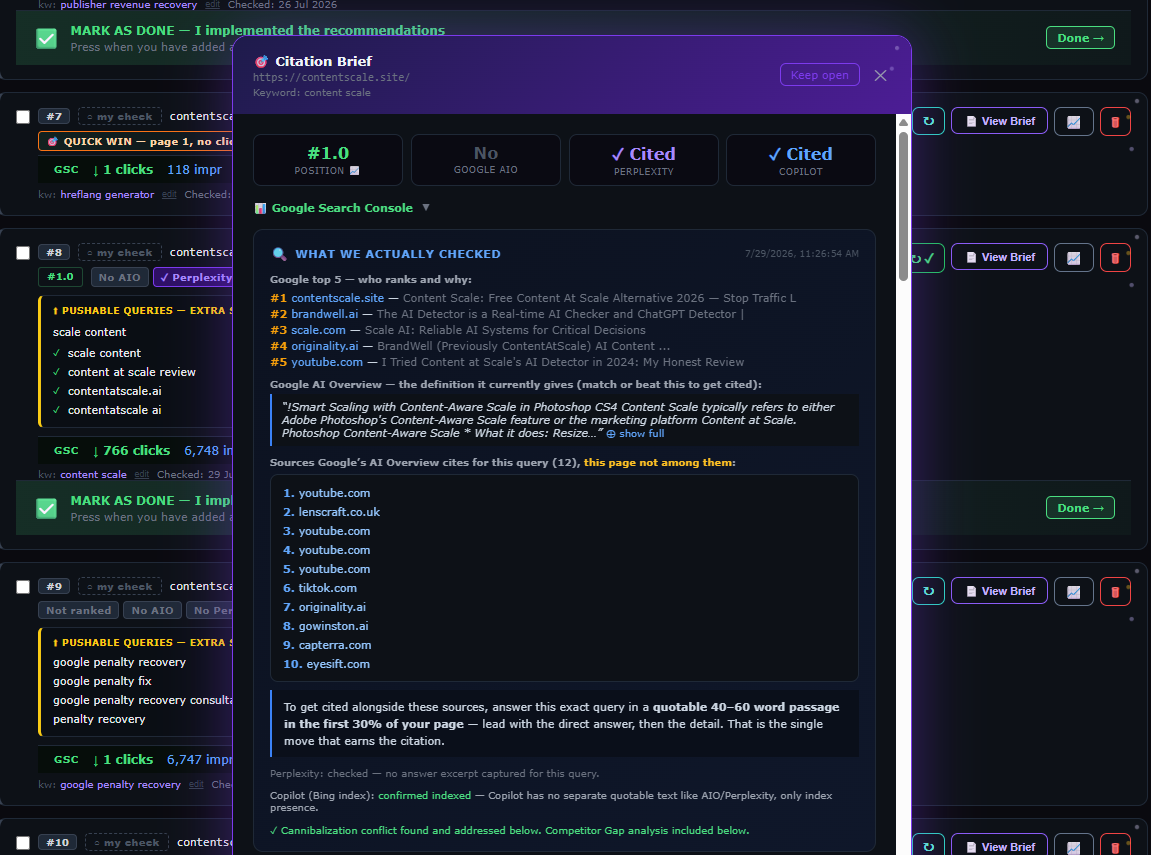Open View Brief for row #8
The height and width of the screenshot is (855, 1151).
(999, 257)
